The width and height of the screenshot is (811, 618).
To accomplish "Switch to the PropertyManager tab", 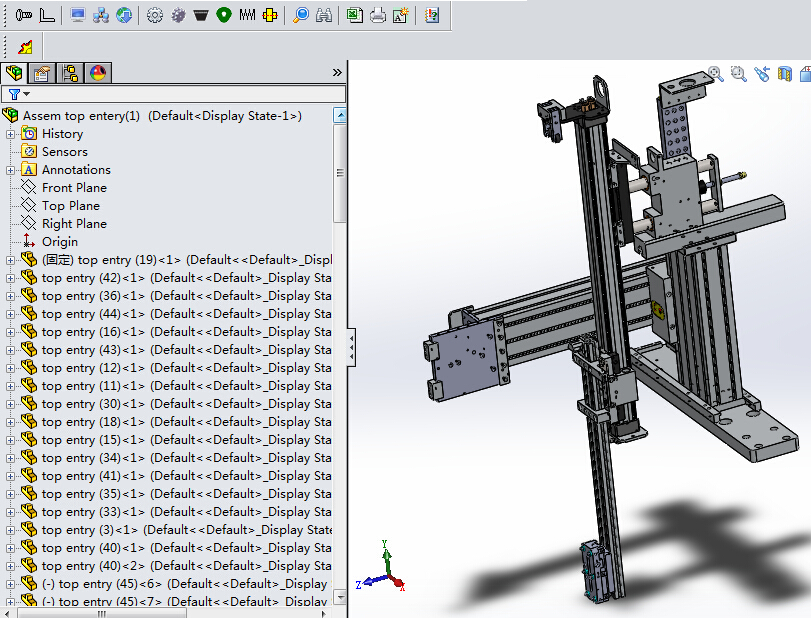I will (x=42, y=73).
